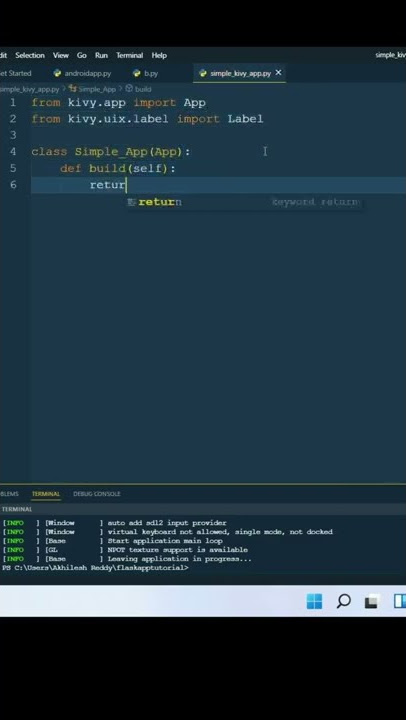Image resolution: width=406 pixels, height=720 pixels.
Task: Switch to the TERMINAL panel tab
Action: [x=46, y=494]
